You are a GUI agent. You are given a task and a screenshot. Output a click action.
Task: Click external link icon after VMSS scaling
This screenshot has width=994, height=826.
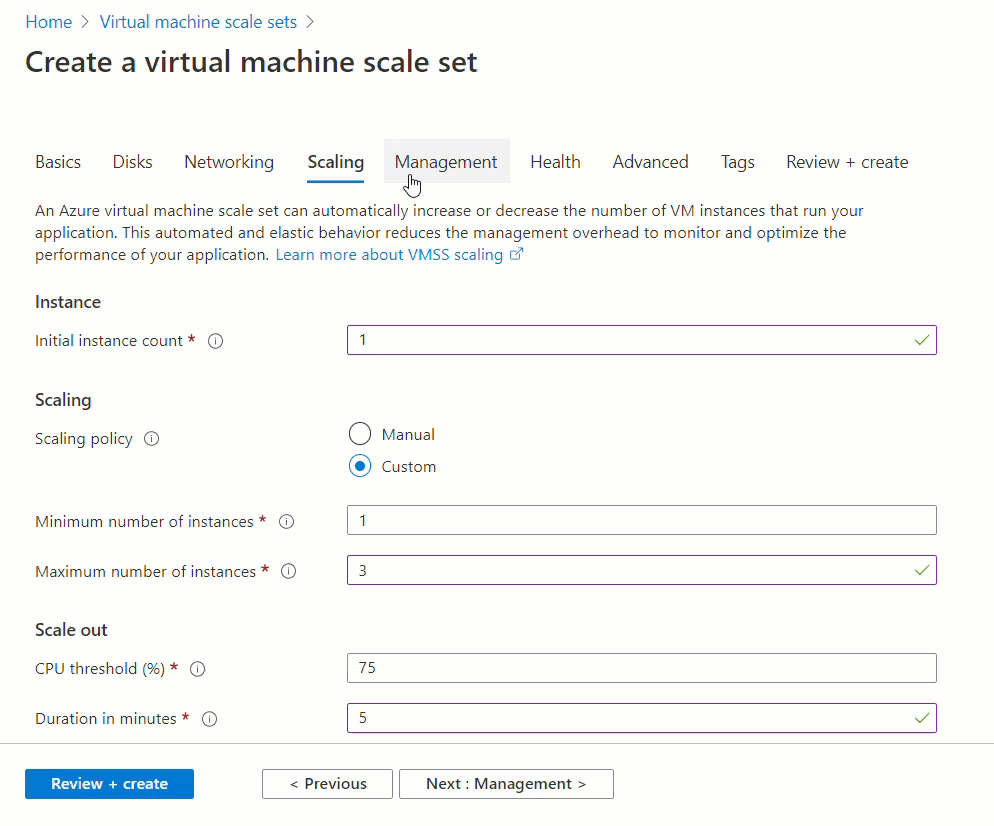(517, 255)
